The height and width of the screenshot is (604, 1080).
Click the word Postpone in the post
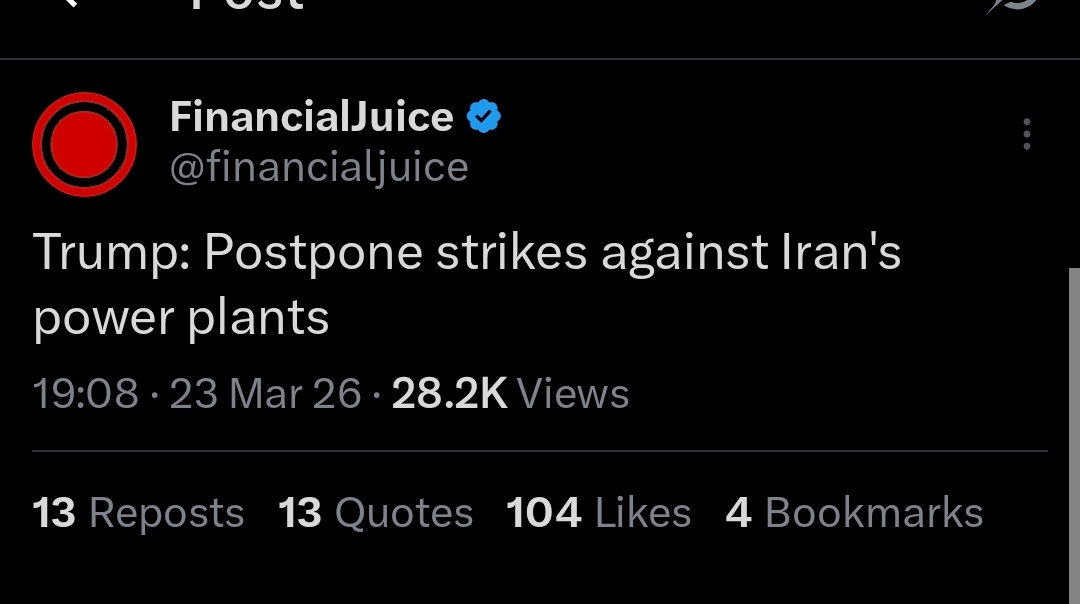tap(311, 253)
